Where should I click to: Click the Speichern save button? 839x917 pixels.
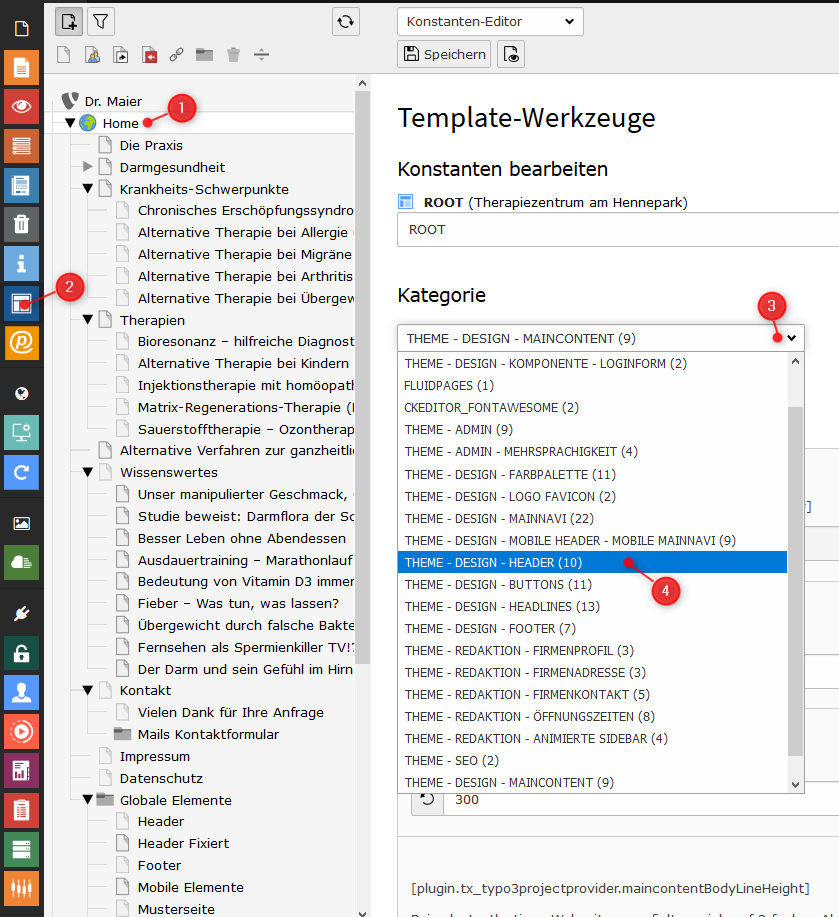[x=444, y=54]
